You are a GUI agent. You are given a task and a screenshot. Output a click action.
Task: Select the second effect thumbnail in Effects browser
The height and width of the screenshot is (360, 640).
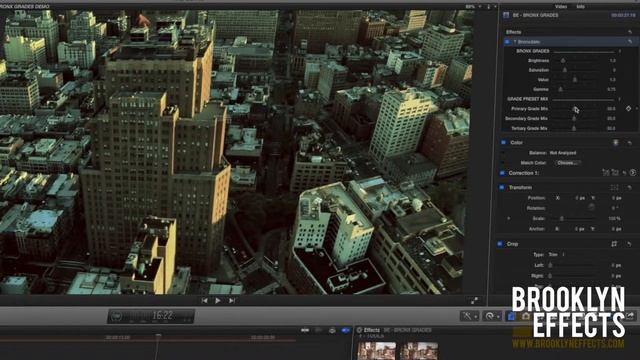pos(419,351)
